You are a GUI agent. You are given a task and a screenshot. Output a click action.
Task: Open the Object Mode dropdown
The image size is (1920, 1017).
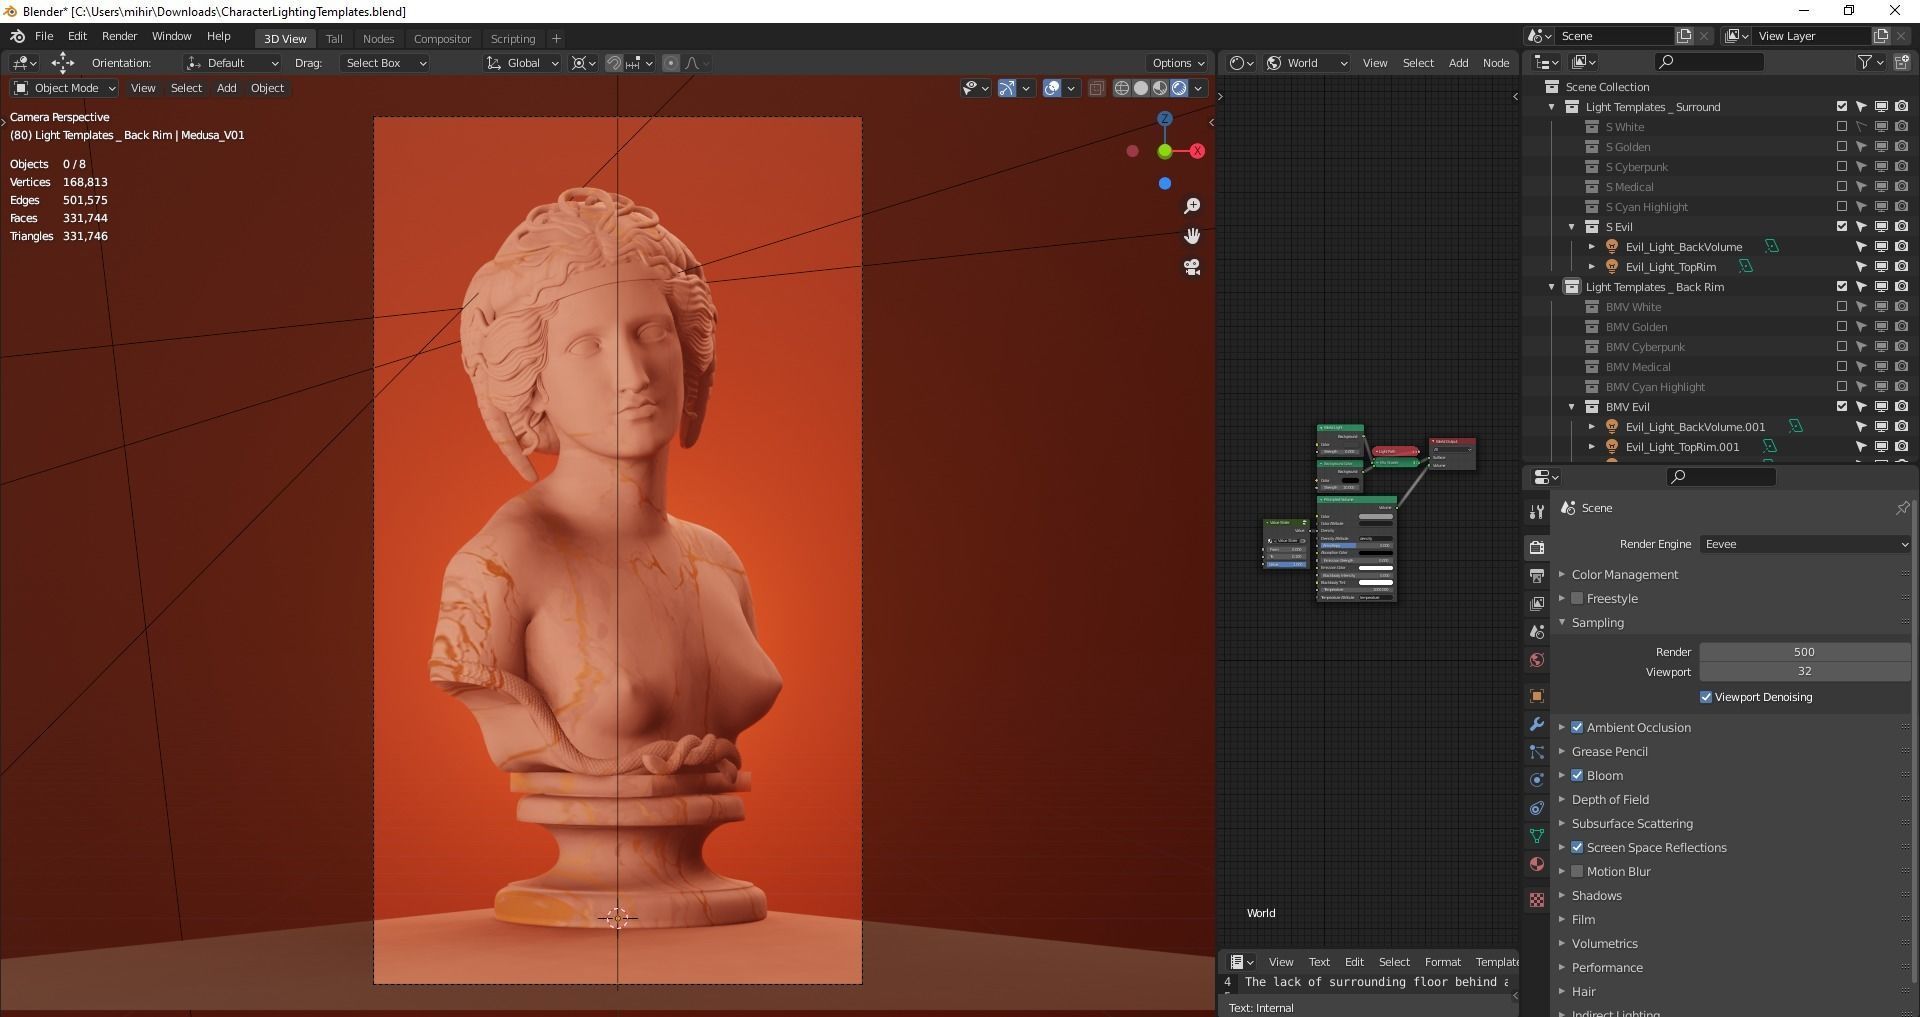pyautogui.click(x=65, y=88)
